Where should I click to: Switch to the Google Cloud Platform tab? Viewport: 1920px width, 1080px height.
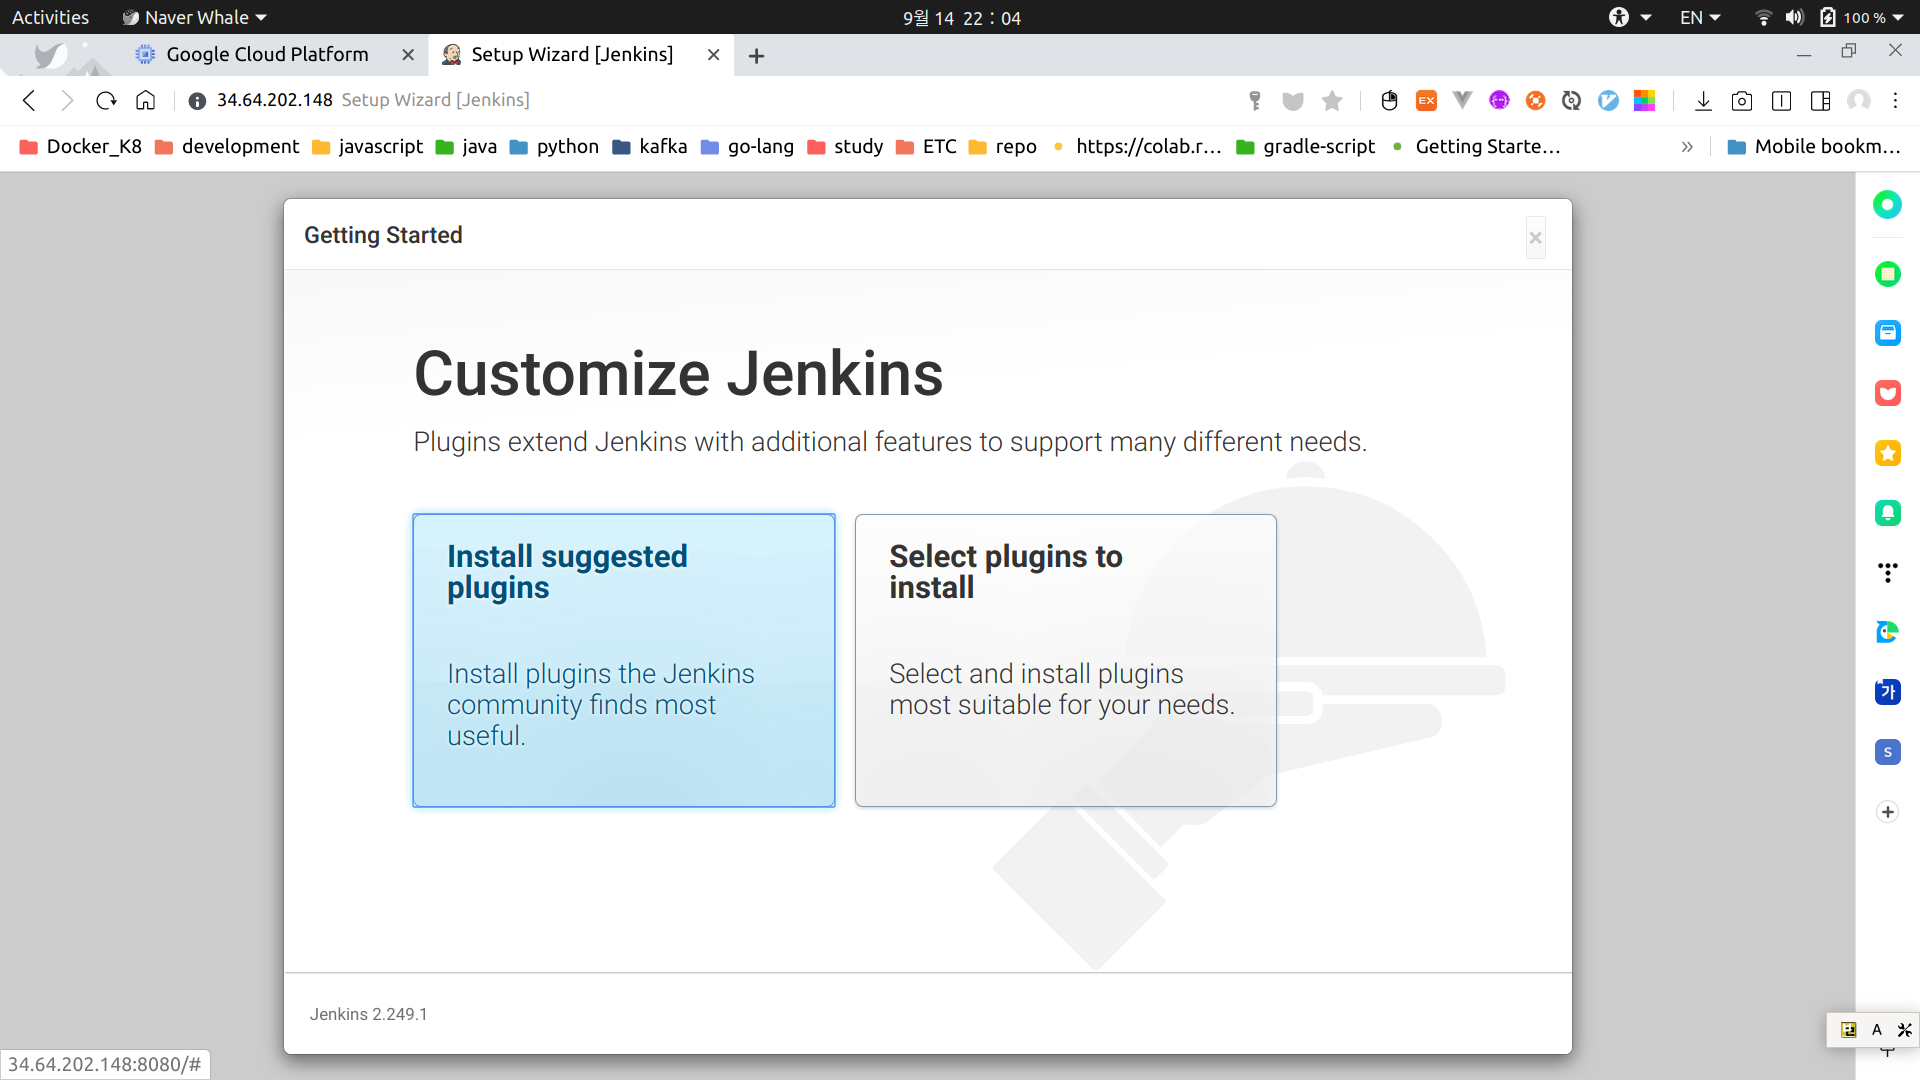(267, 55)
